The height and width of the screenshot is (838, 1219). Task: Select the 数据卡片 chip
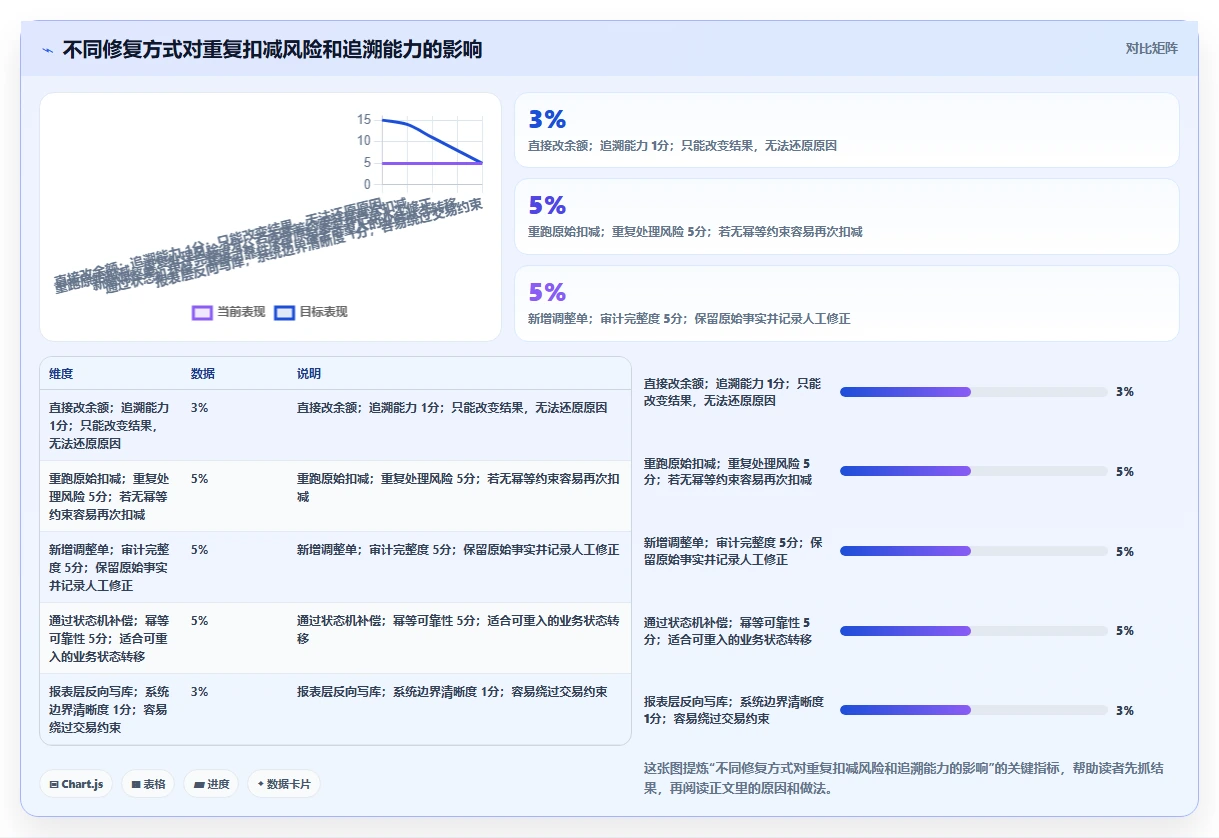tap(284, 784)
